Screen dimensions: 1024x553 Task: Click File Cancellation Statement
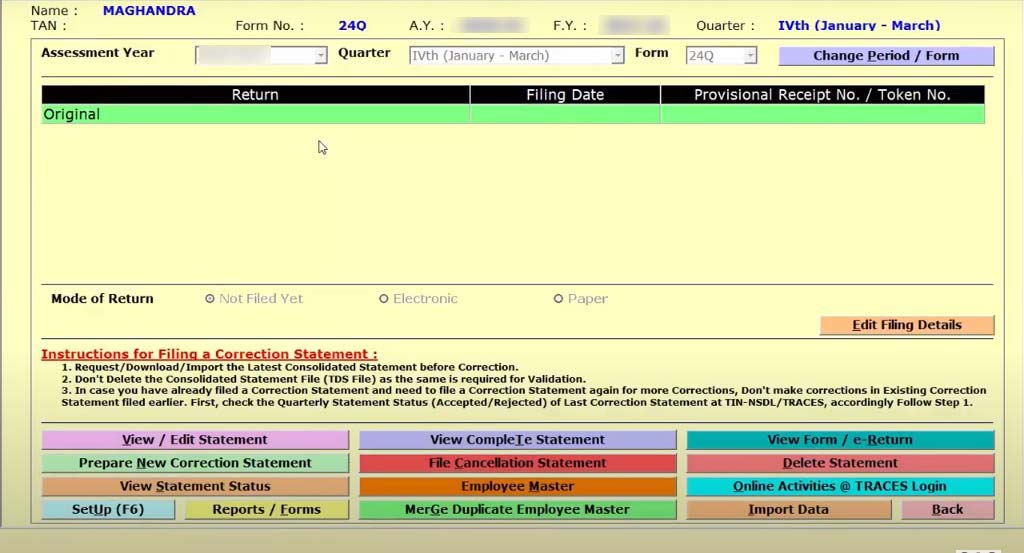517,463
